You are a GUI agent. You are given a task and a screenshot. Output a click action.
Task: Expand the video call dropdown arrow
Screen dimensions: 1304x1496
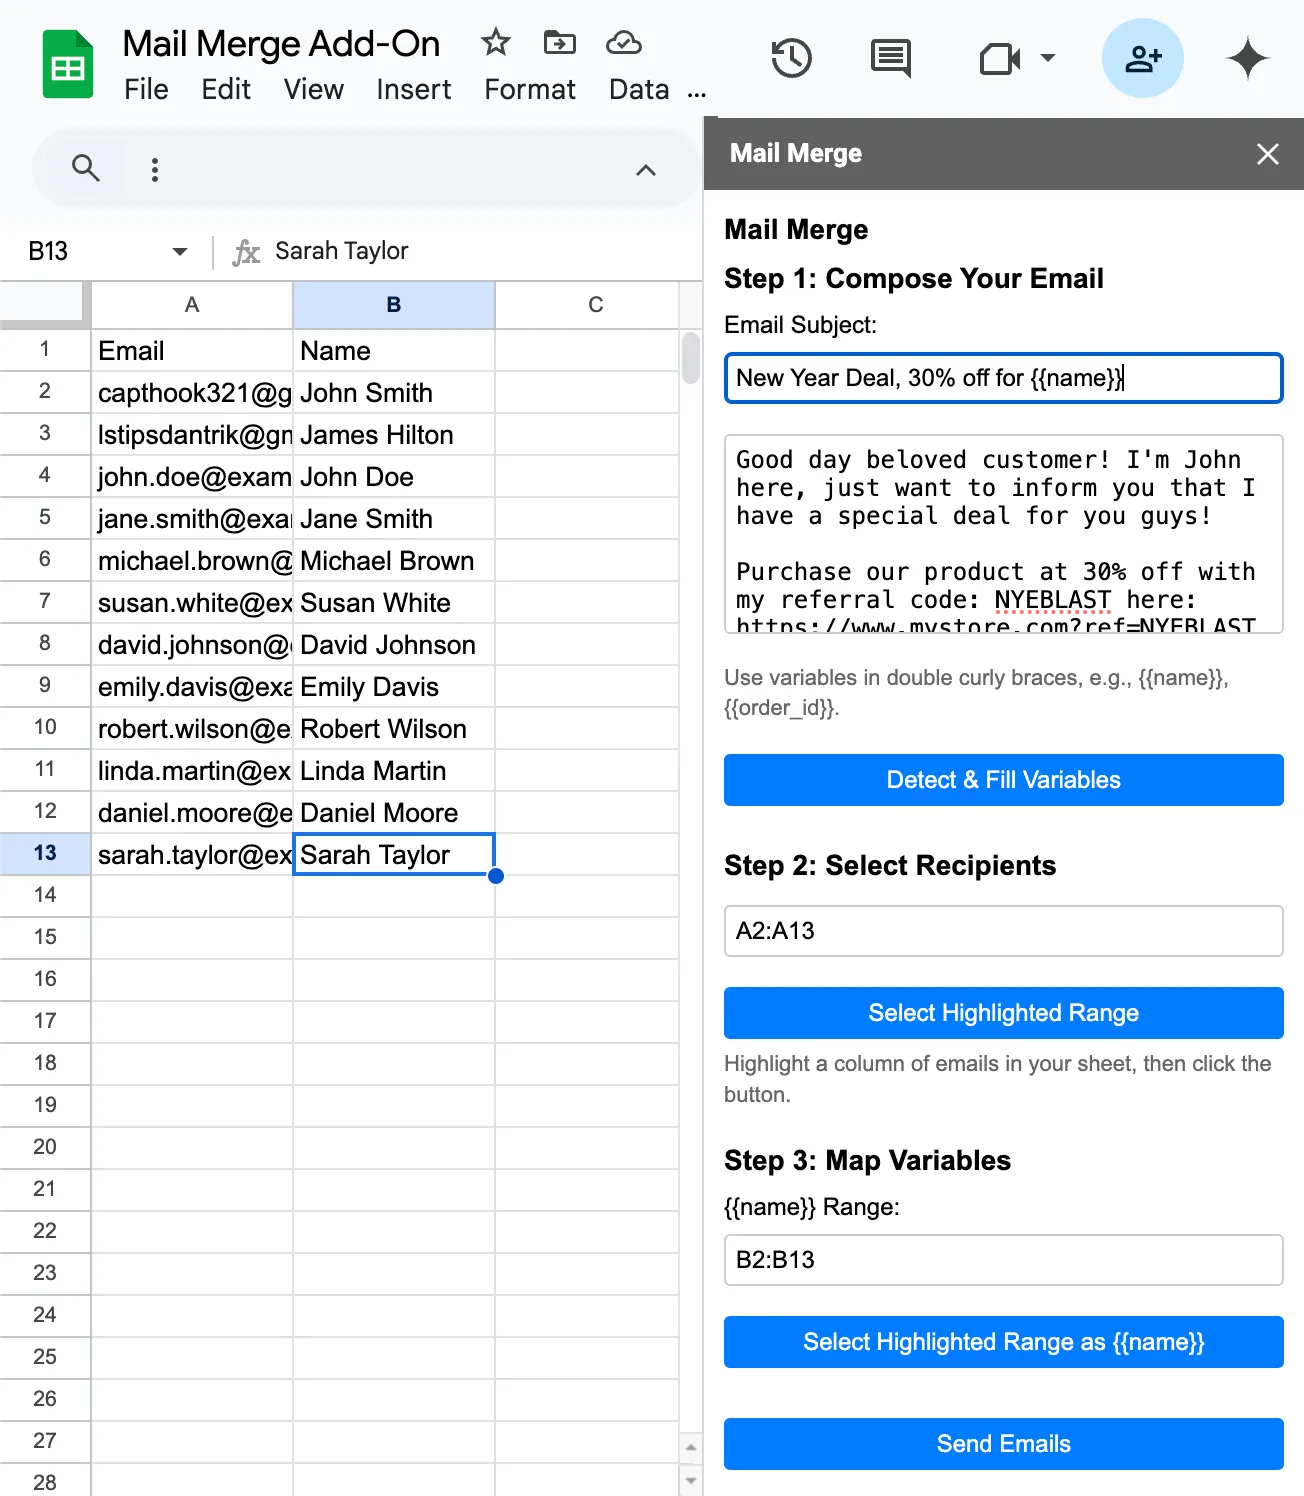pos(1048,58)
